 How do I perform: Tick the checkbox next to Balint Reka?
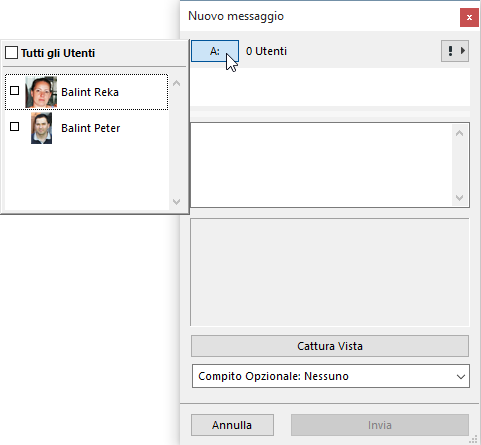(x=14, y=91)
